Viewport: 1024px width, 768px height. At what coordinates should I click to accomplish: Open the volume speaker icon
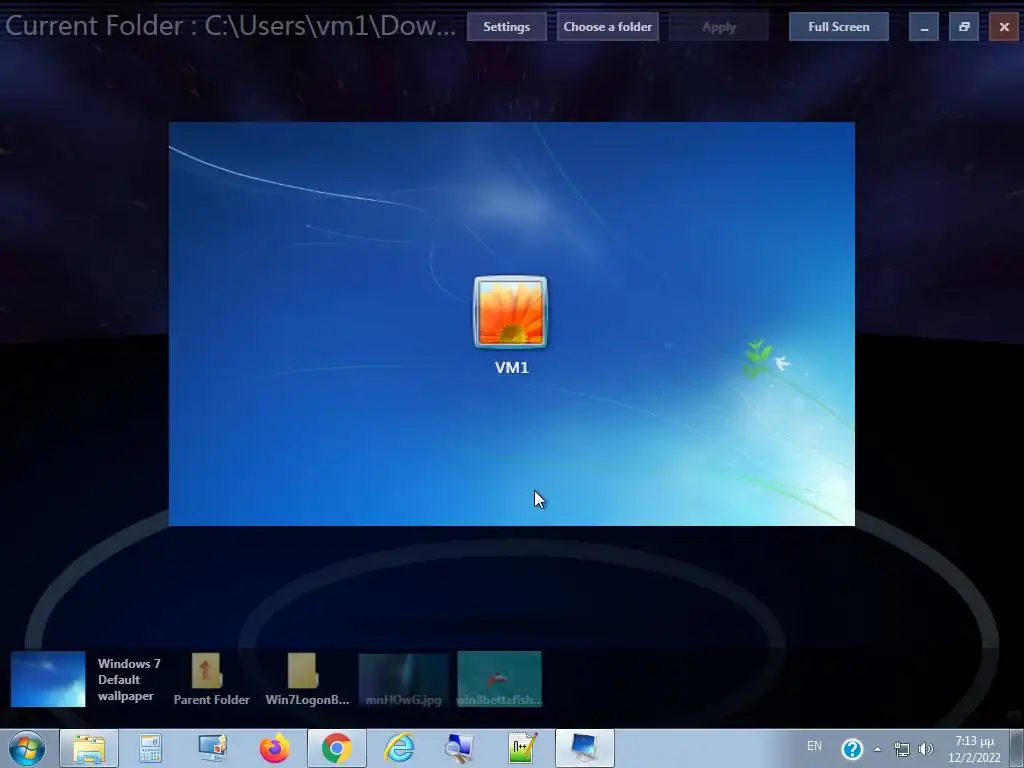tap(925, 749)
